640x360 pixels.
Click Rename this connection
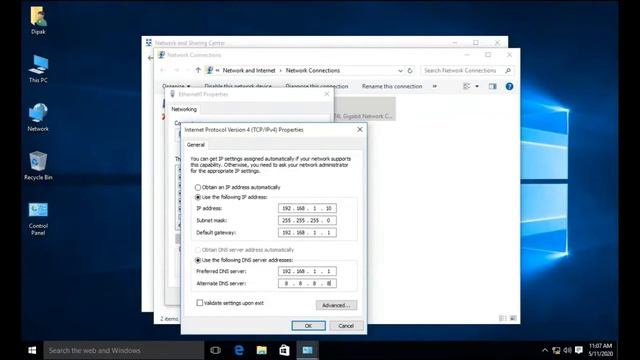pos(392,86)
